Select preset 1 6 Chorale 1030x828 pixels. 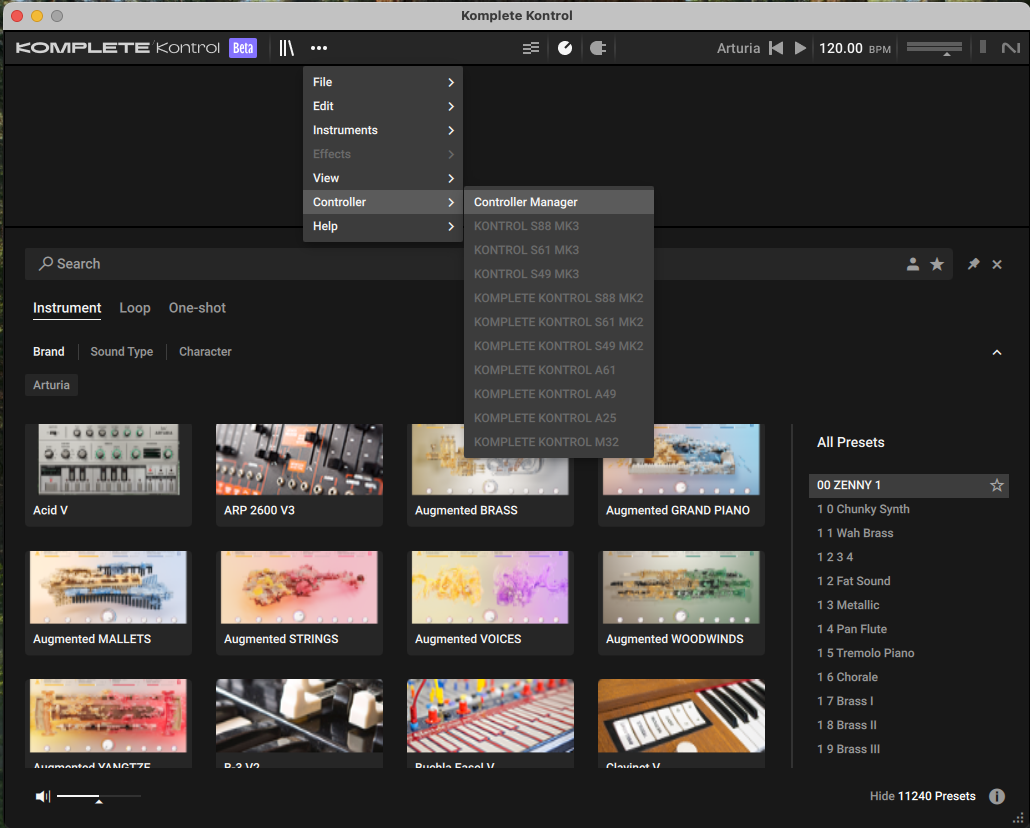click(x=847, y=677)
